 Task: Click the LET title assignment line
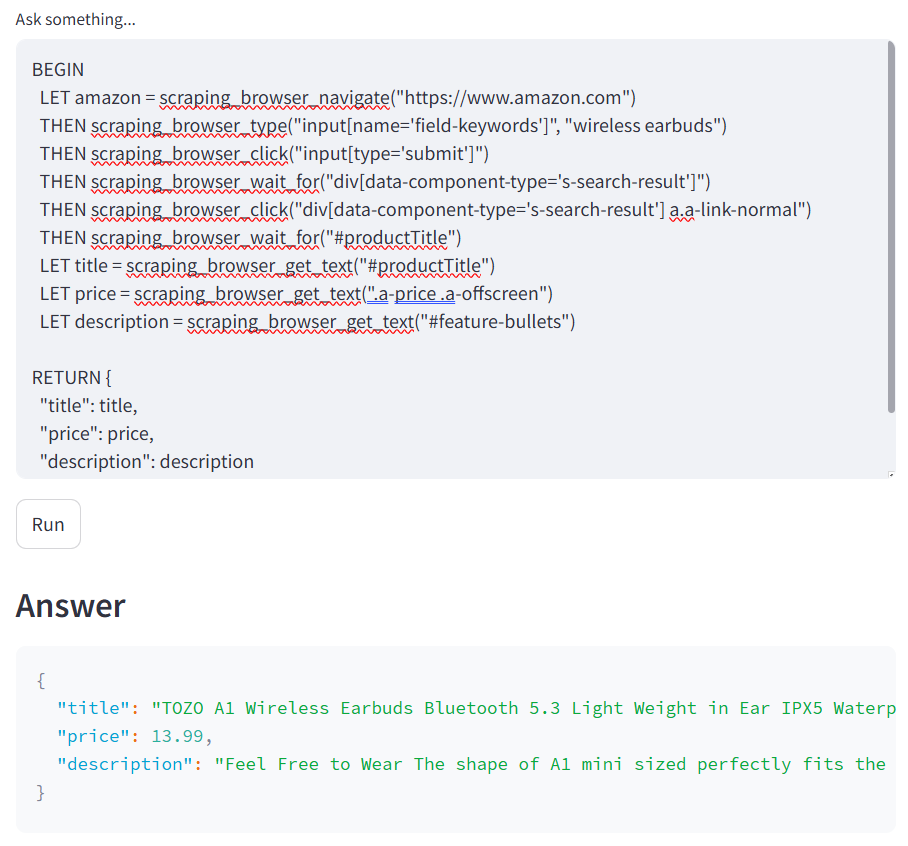click(x=267, y=266)
